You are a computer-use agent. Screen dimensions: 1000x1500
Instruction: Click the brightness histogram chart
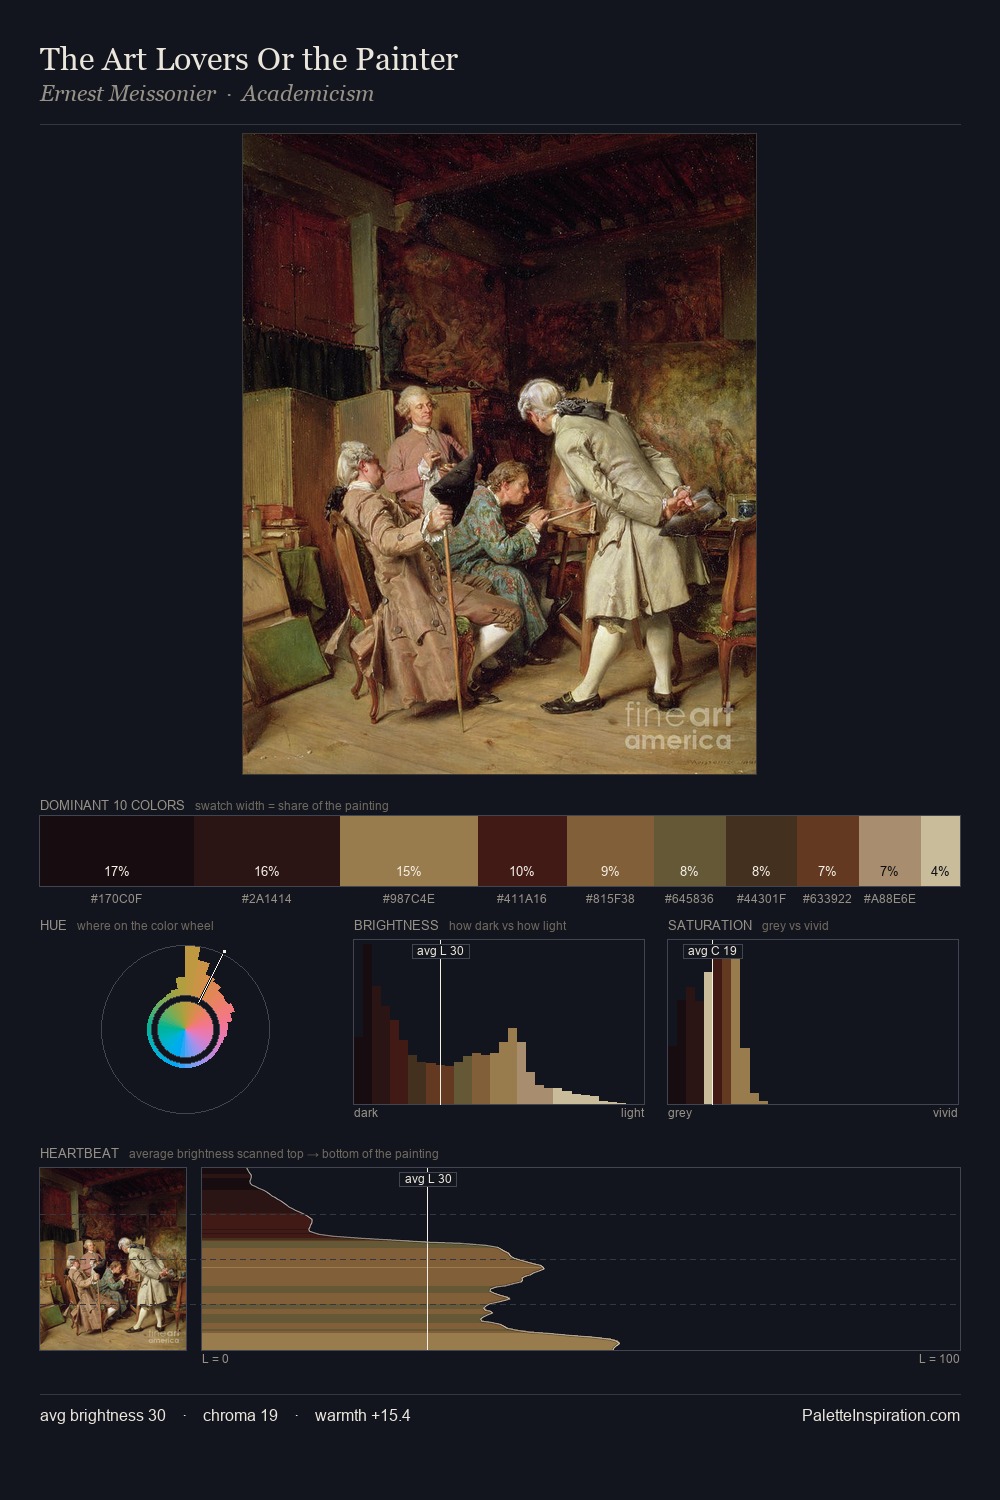[499, 1022]
